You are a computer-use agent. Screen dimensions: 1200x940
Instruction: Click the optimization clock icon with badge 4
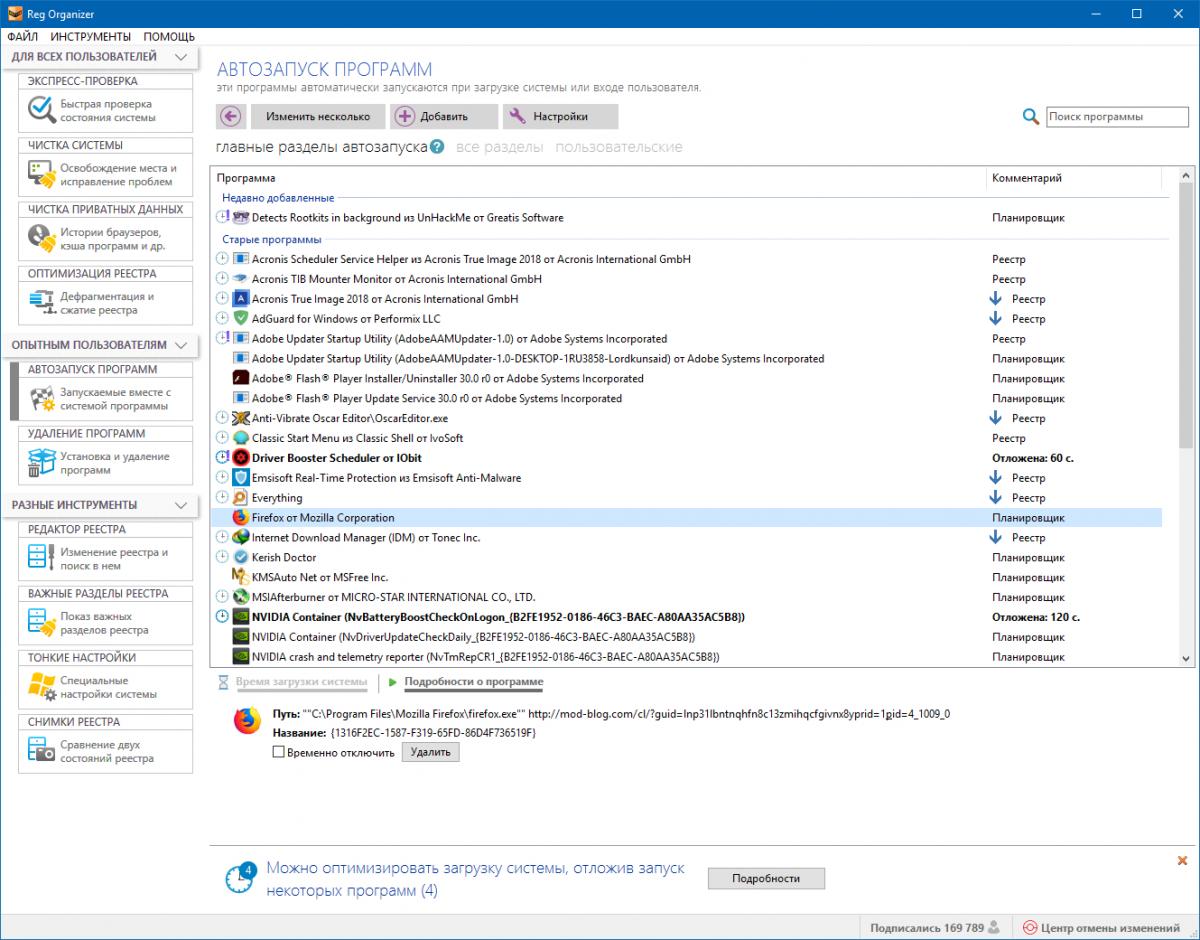(x=239, y=876)
